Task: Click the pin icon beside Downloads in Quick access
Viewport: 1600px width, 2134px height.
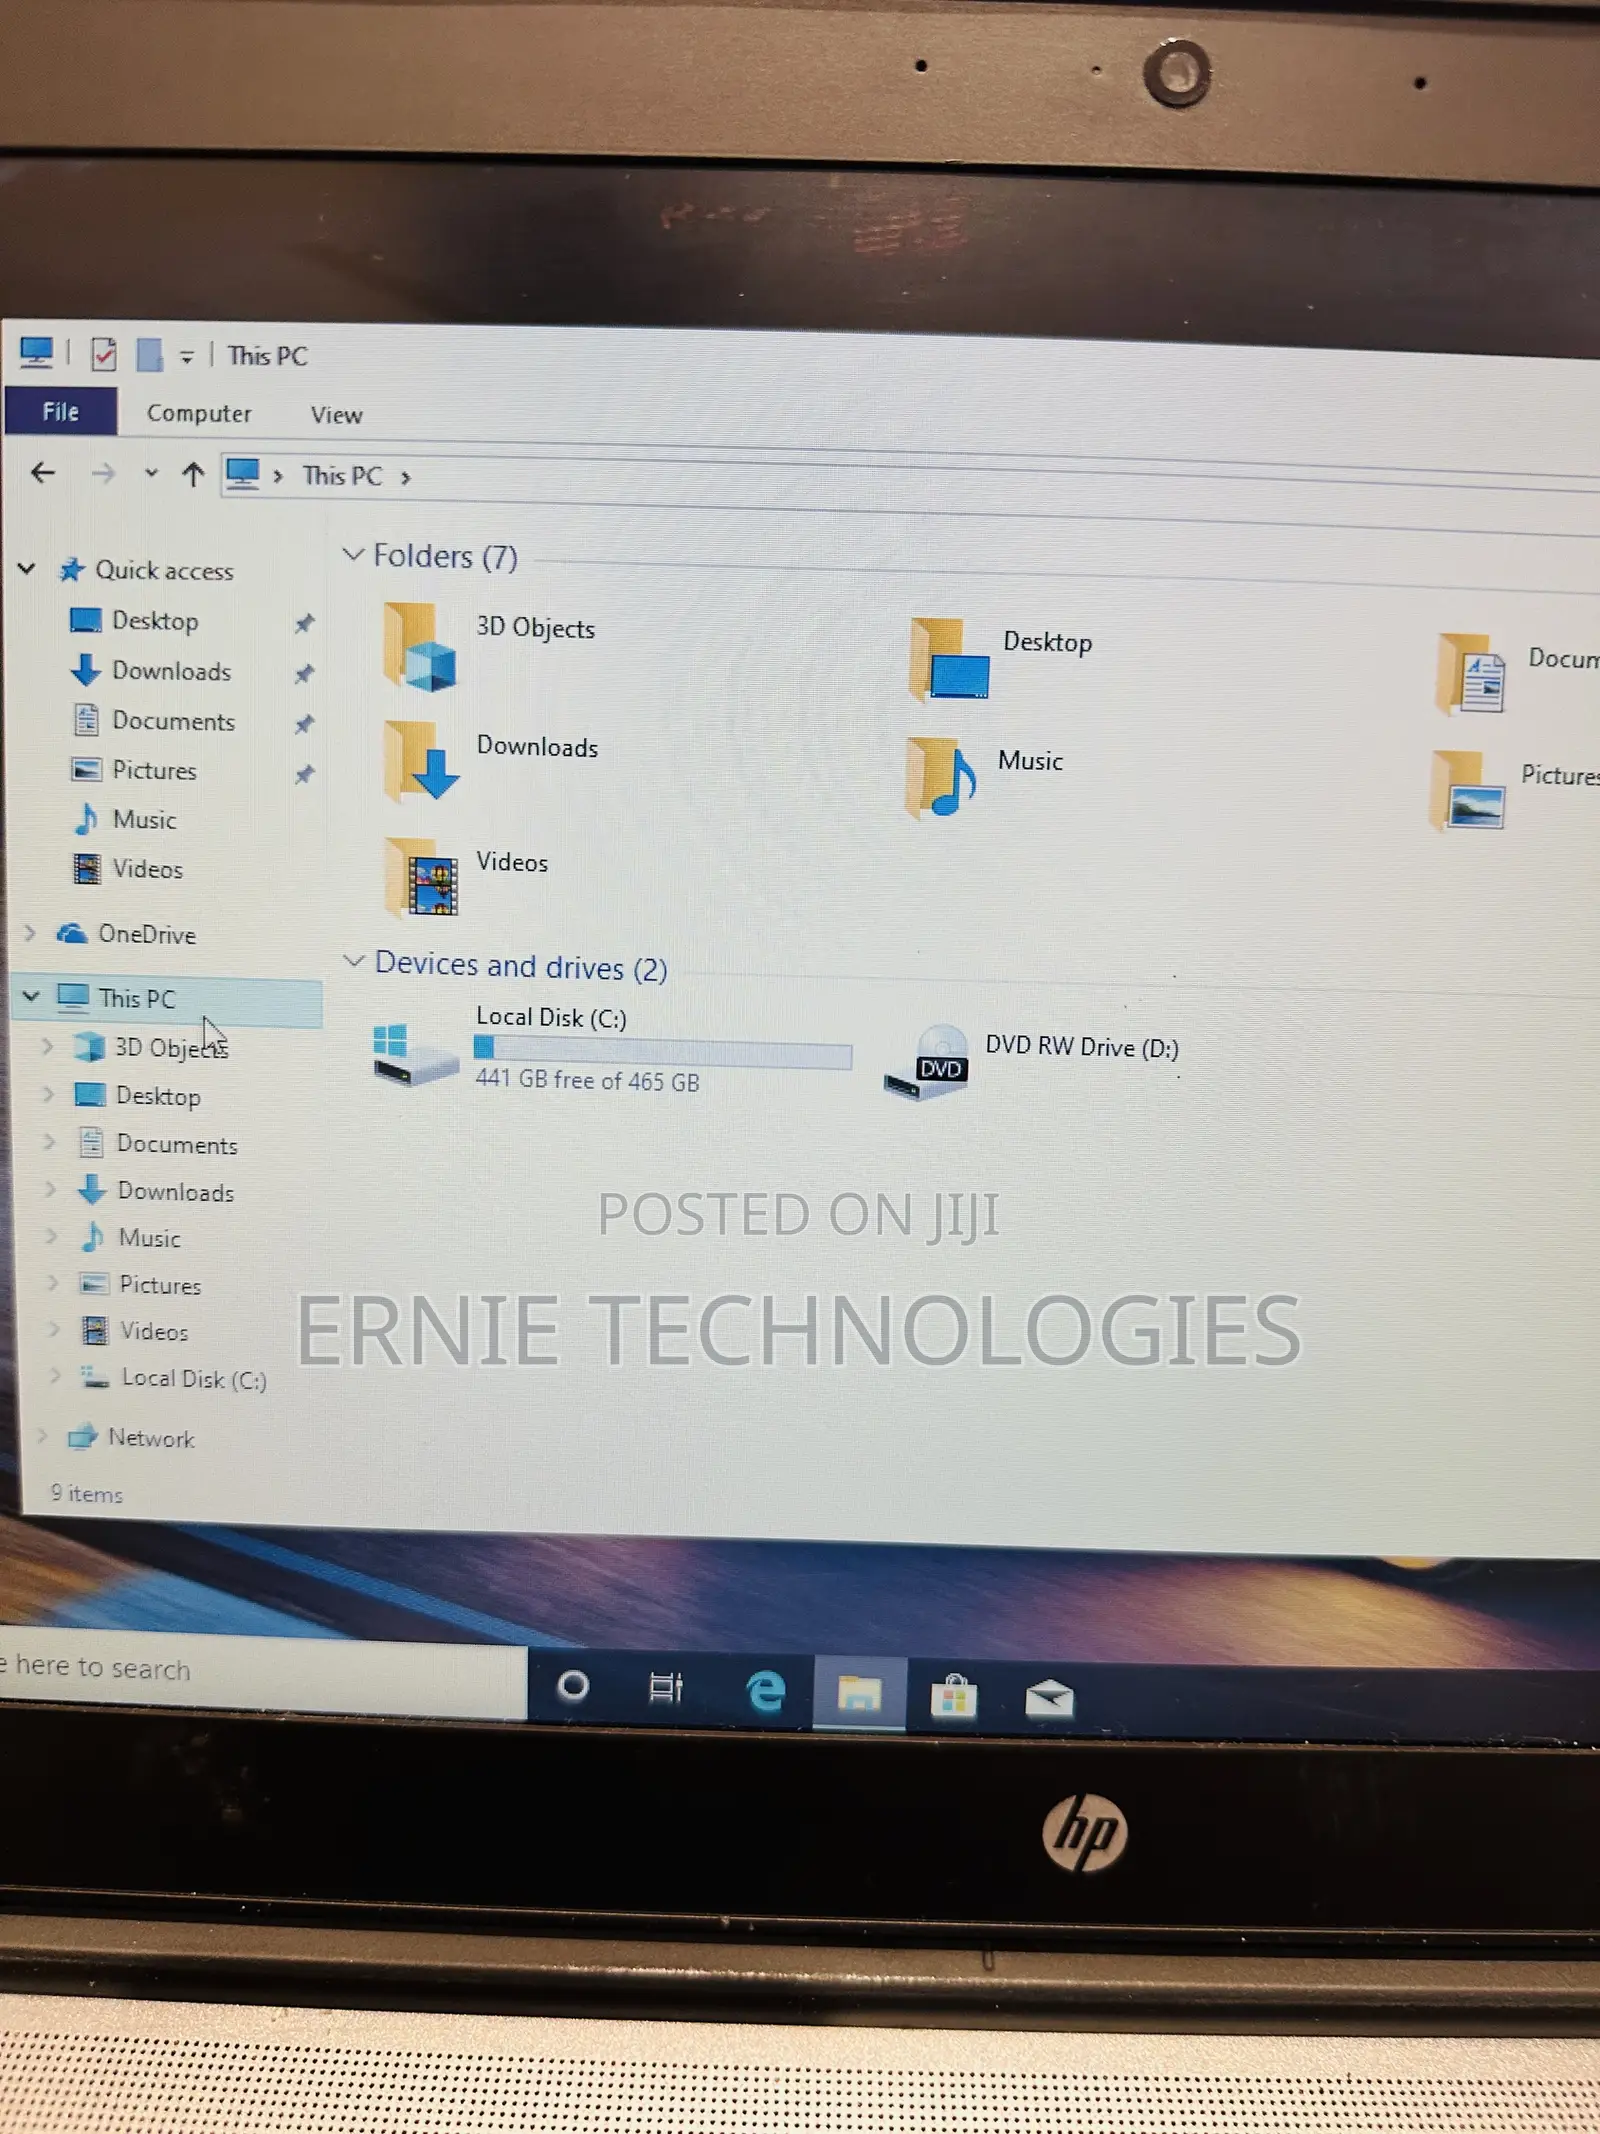Action: [x=304, y=673]
